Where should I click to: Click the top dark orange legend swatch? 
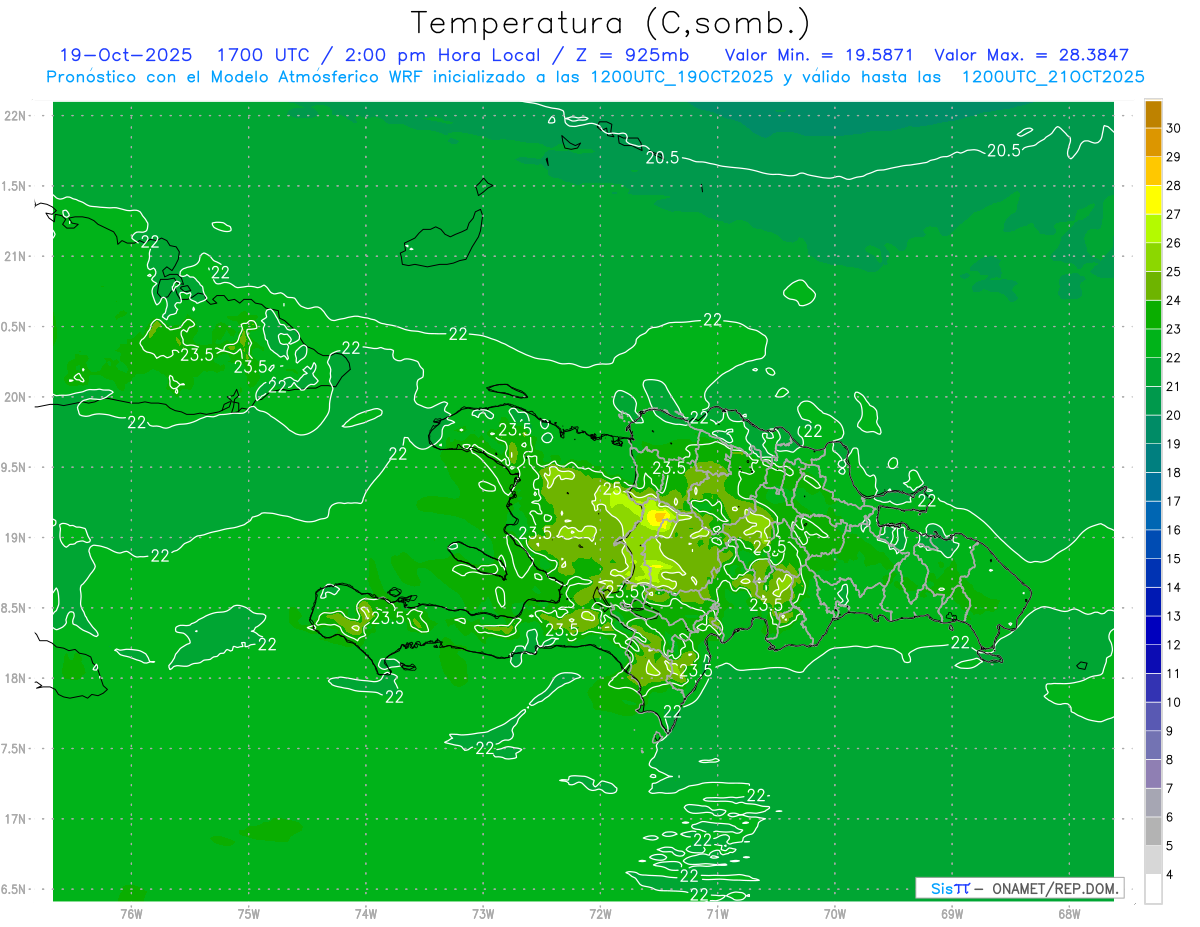click(1153, 115)
